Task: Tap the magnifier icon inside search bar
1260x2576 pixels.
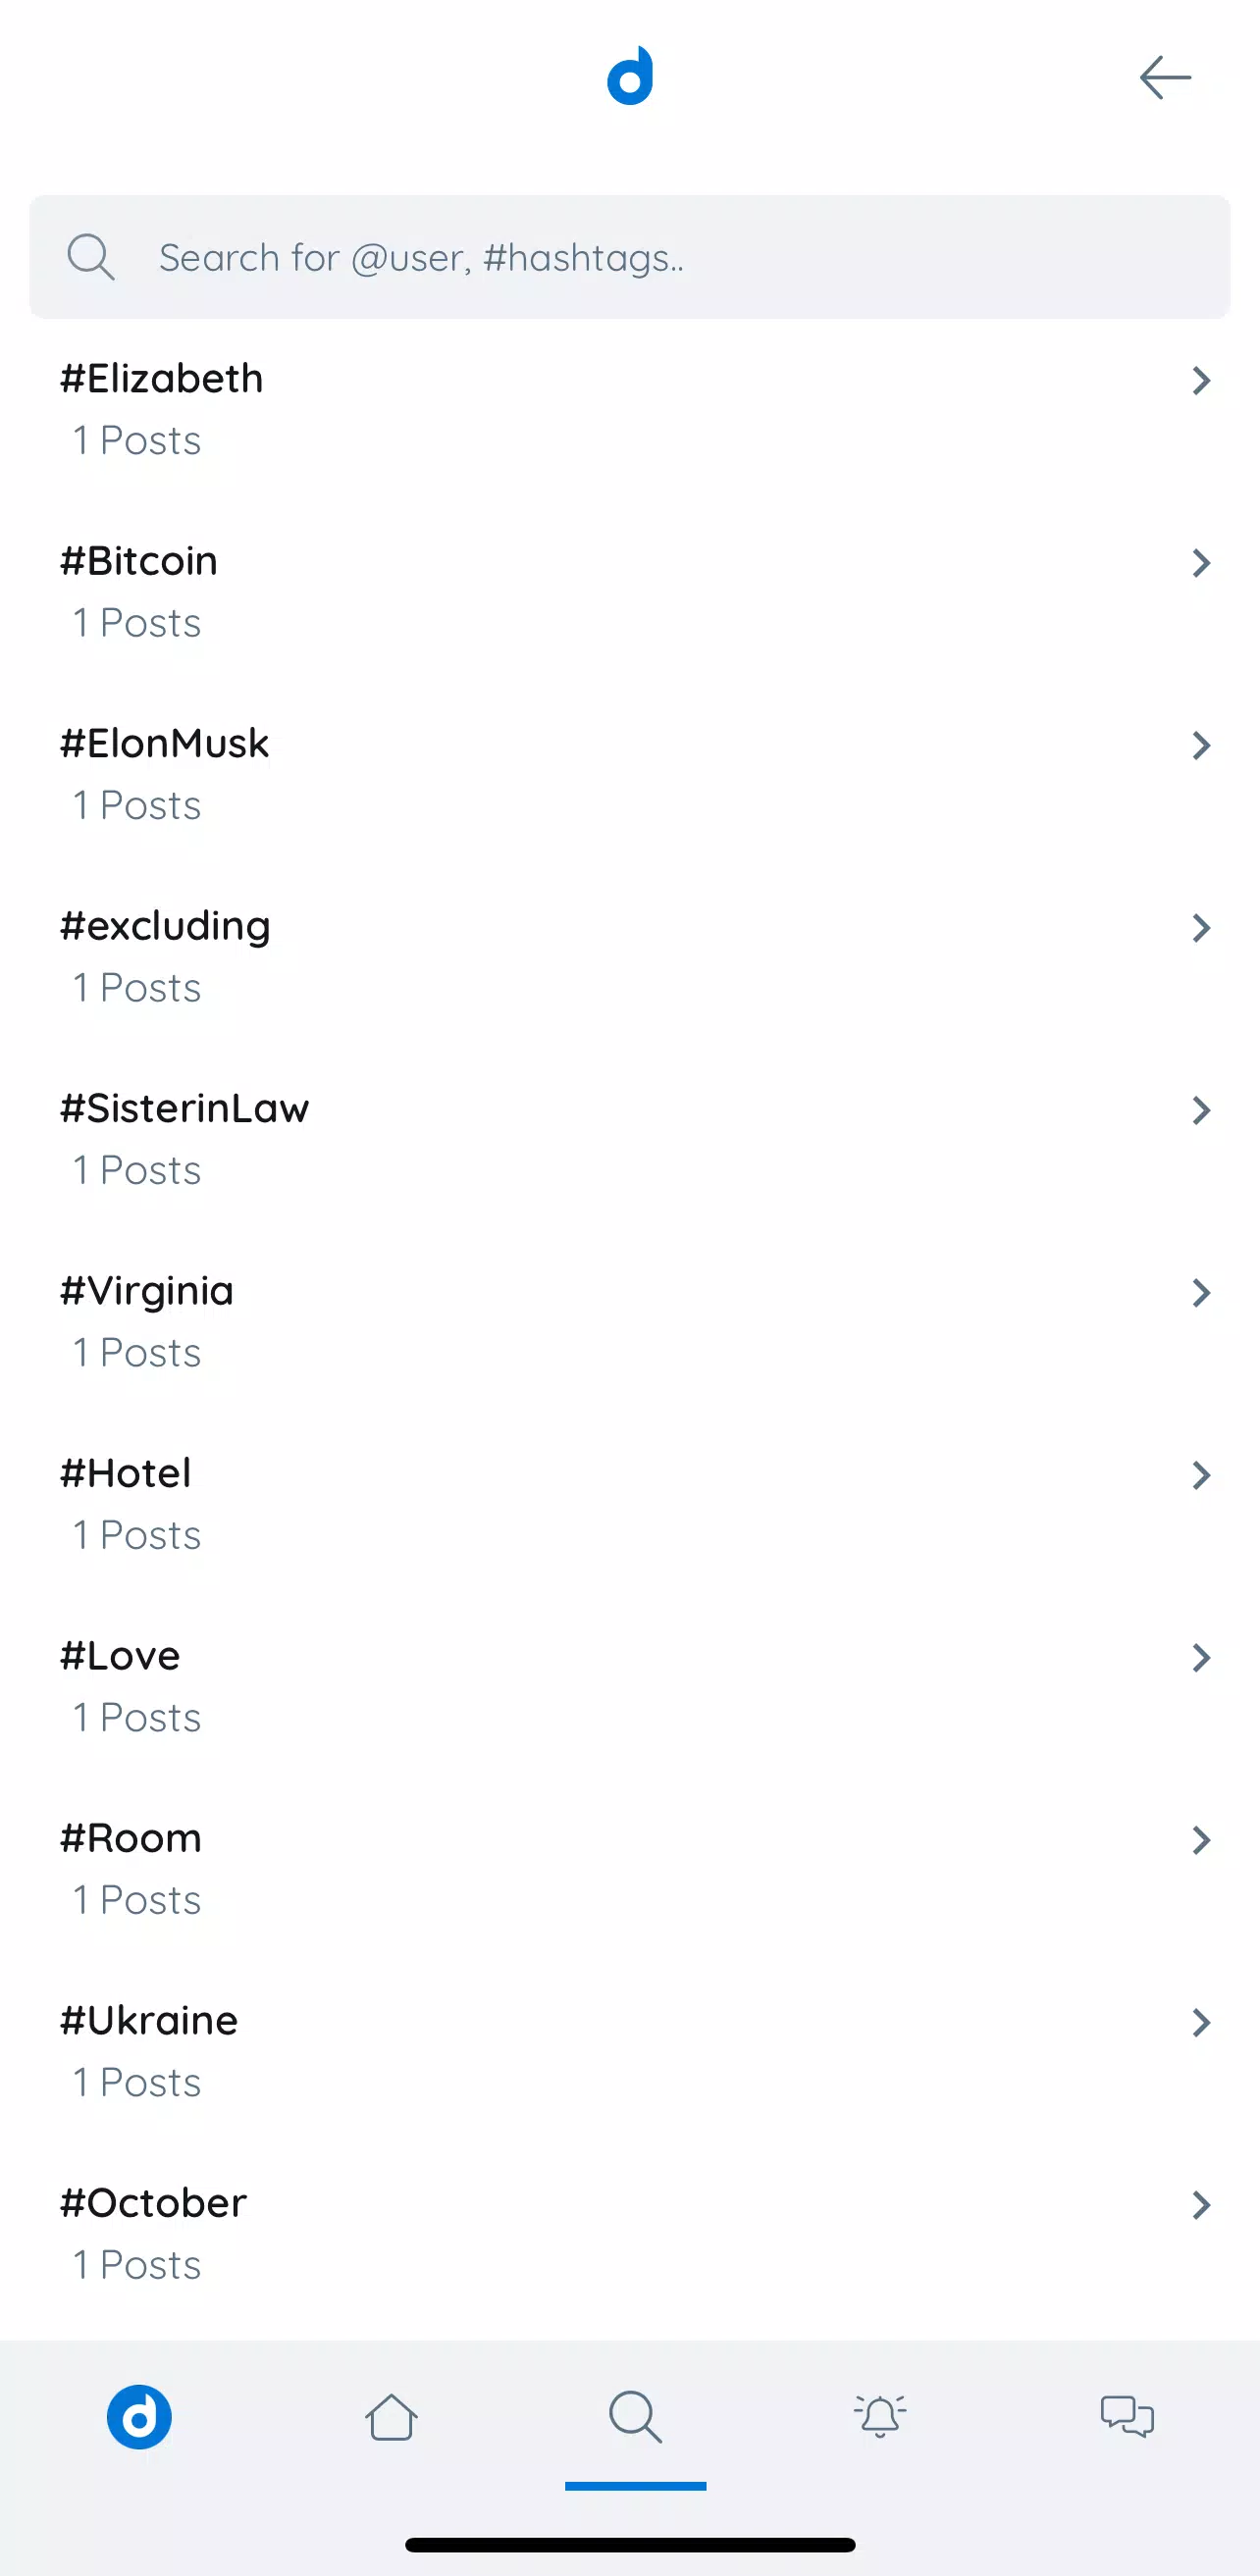Action: 90,257
